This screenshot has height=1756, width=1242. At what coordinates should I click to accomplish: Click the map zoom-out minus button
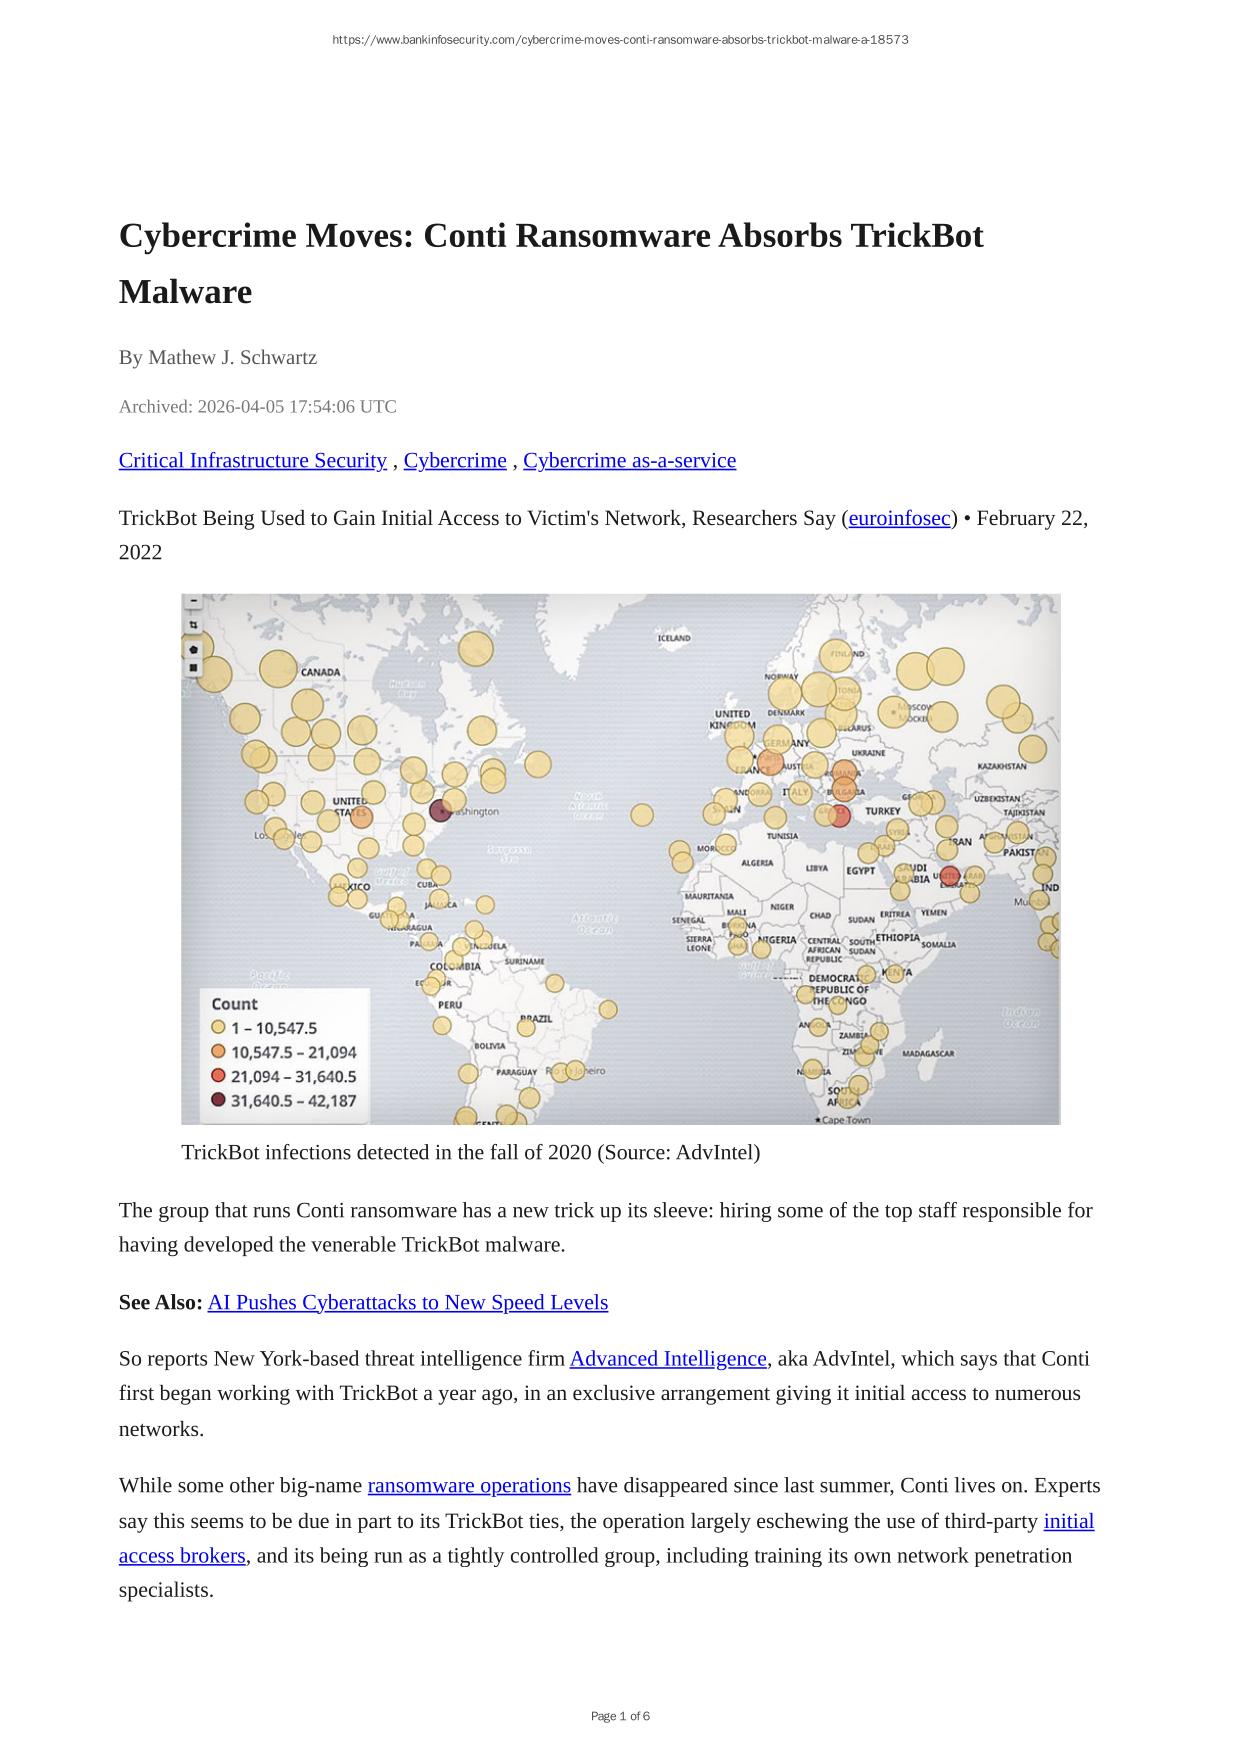click(193, 602)
